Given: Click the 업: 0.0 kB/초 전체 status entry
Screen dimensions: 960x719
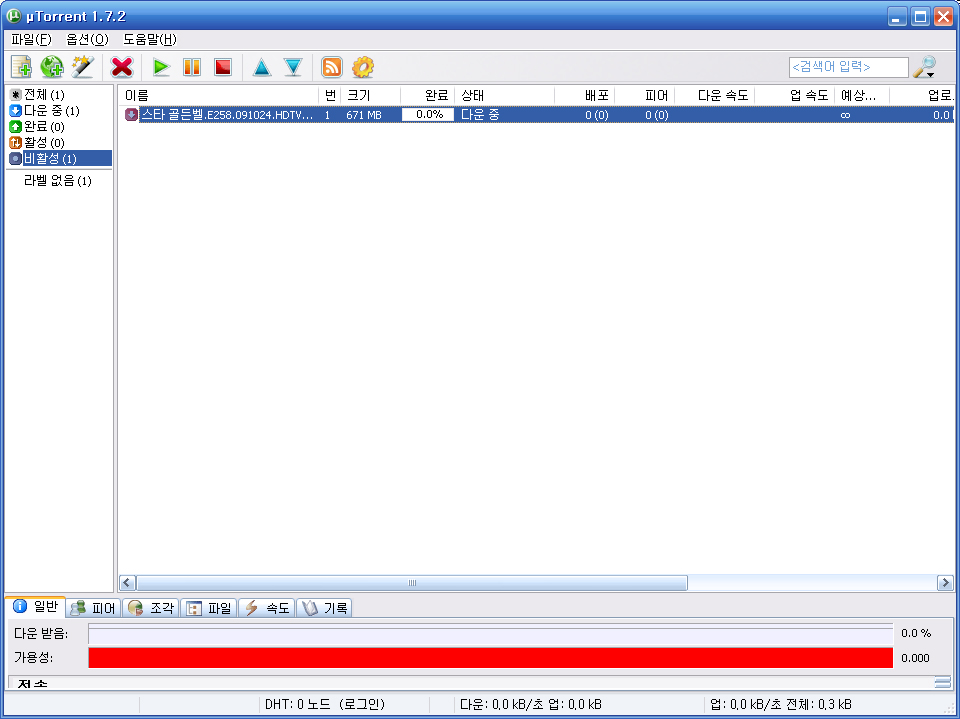Looking at the screenshot, I should [x=781, y=704].
